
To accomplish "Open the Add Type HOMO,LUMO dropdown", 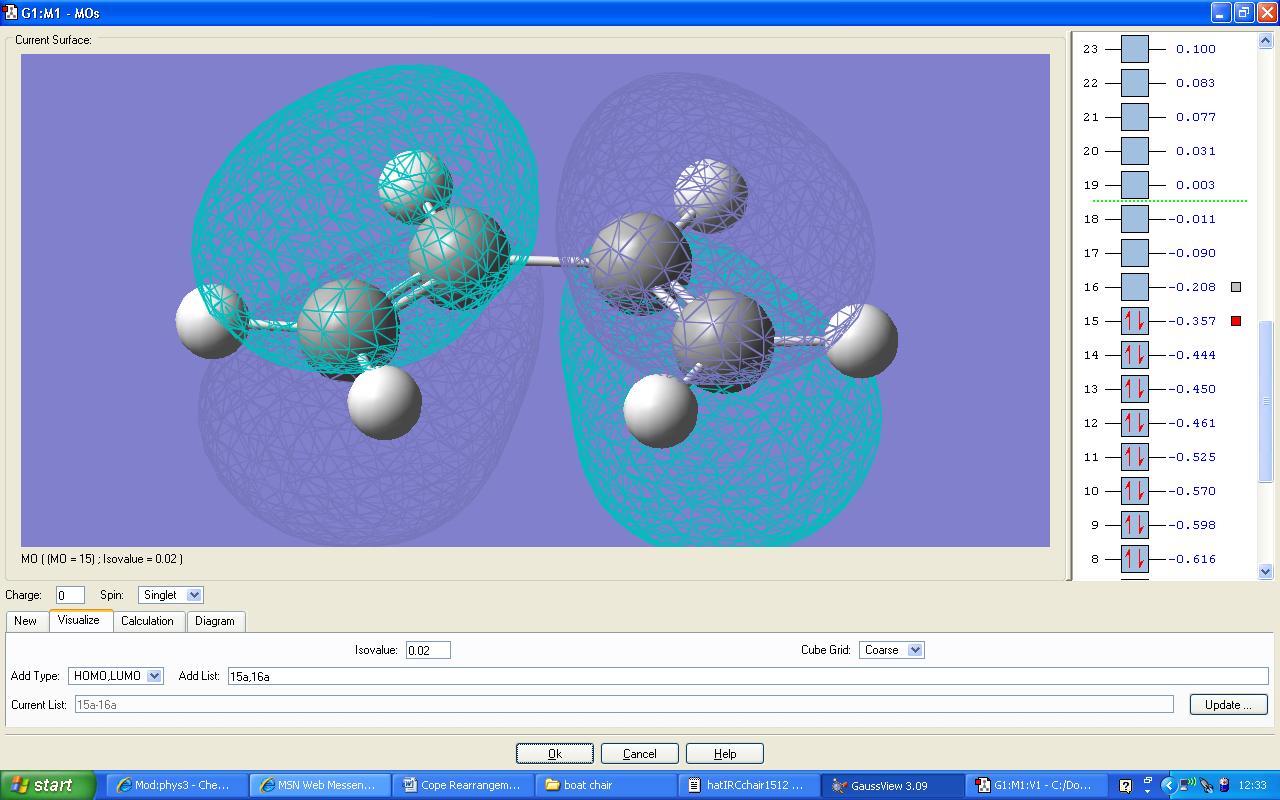I will 116,676.
